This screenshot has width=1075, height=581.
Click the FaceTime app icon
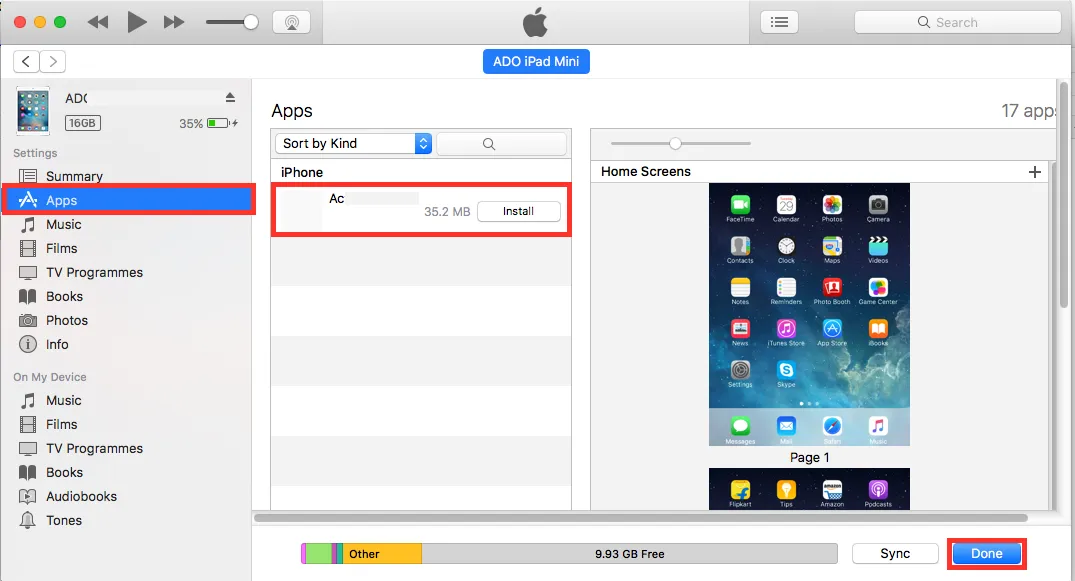740,204
